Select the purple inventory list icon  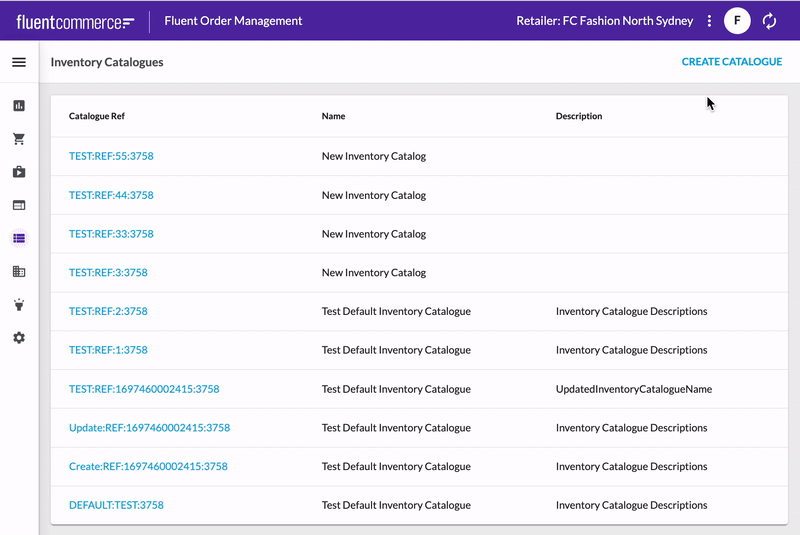19,238
